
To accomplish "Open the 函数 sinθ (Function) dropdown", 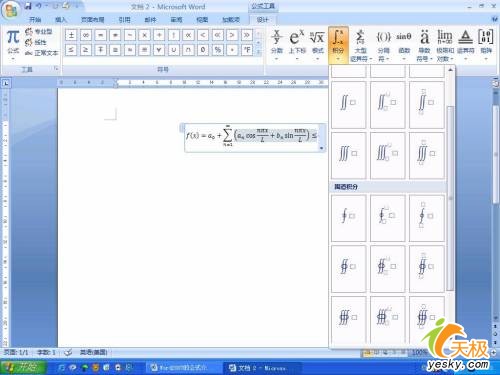I will coord(404,45).
